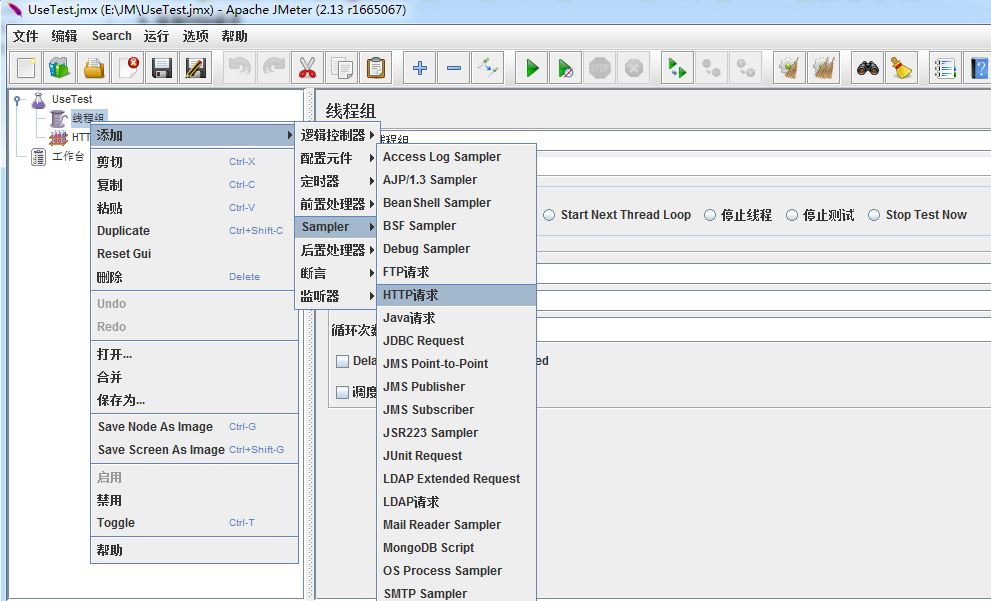Click the Cut scissors icon
Viewport: 991px width, 601px height.
click(x=307, y=68)
